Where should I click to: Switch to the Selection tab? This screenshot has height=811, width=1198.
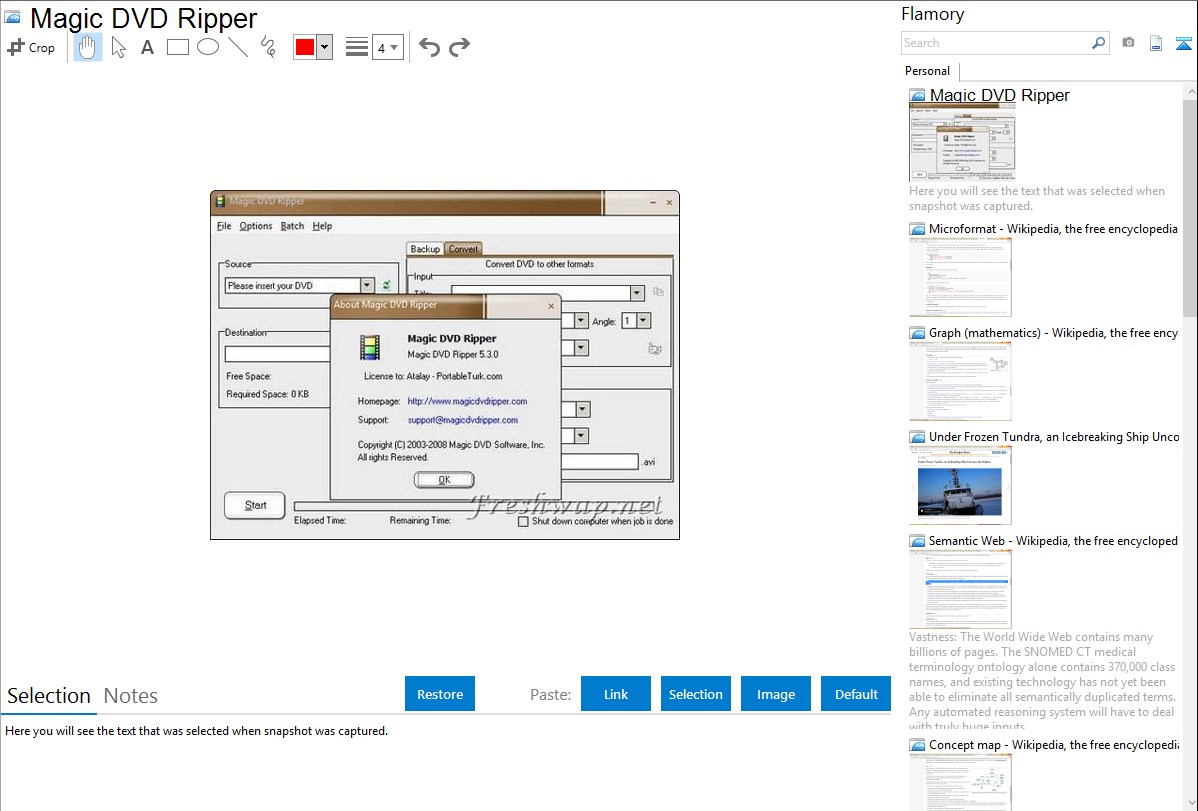[49, 696]
